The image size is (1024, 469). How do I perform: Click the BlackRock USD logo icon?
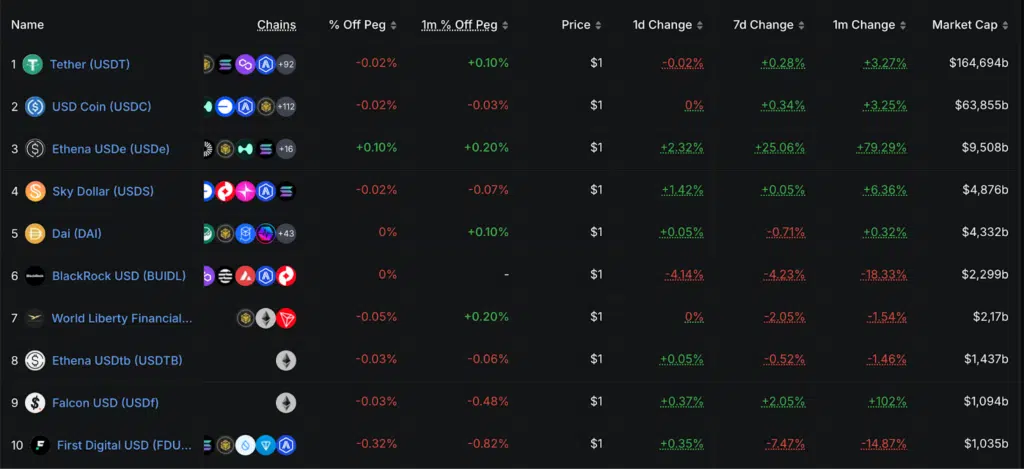[x=35, y=275]
